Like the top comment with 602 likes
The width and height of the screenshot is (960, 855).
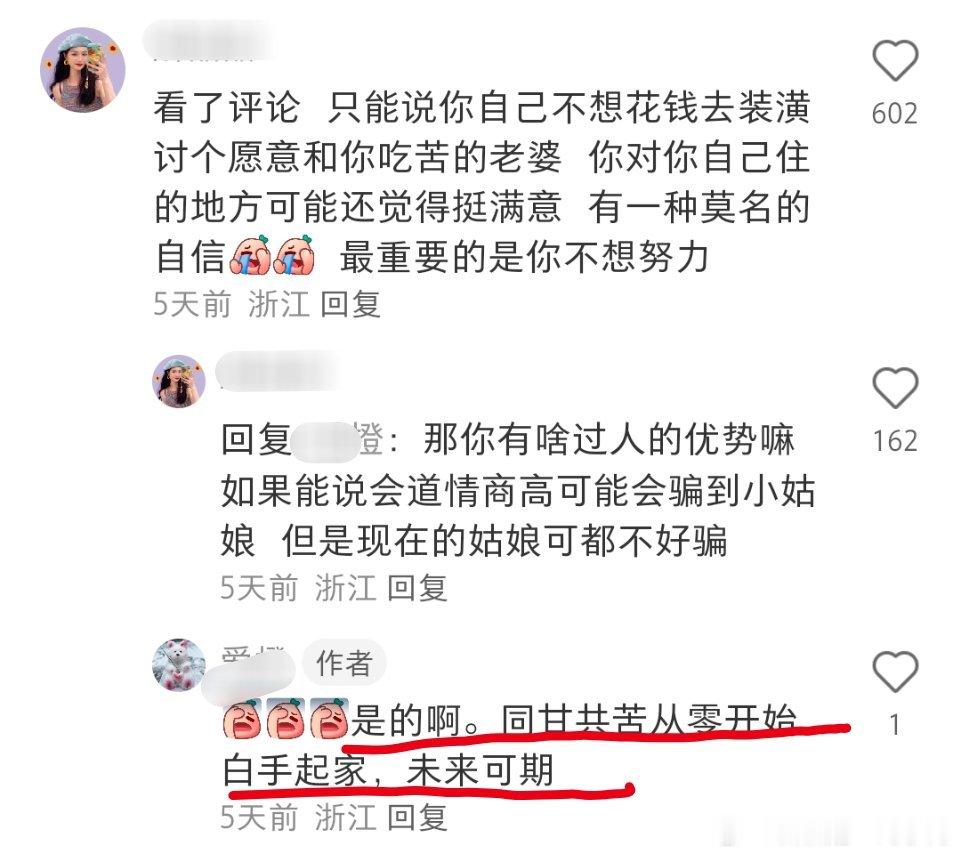click(x=895, y=60)
